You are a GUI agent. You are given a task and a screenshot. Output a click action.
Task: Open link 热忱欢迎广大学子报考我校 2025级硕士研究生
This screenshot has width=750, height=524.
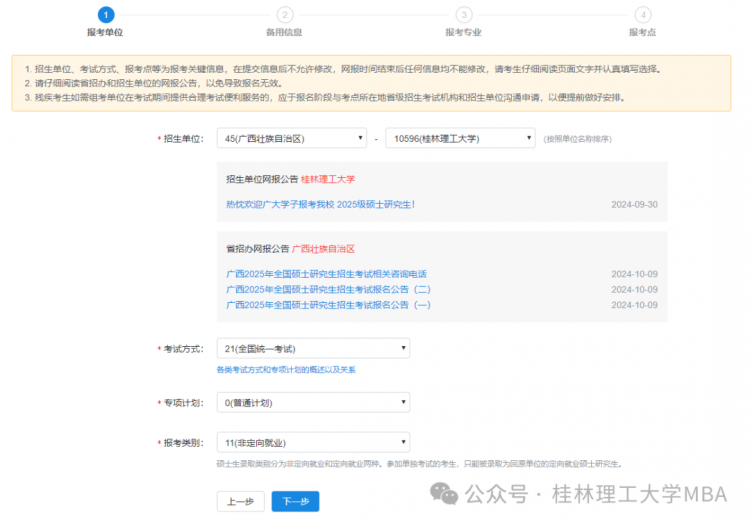tap(320, 205)
